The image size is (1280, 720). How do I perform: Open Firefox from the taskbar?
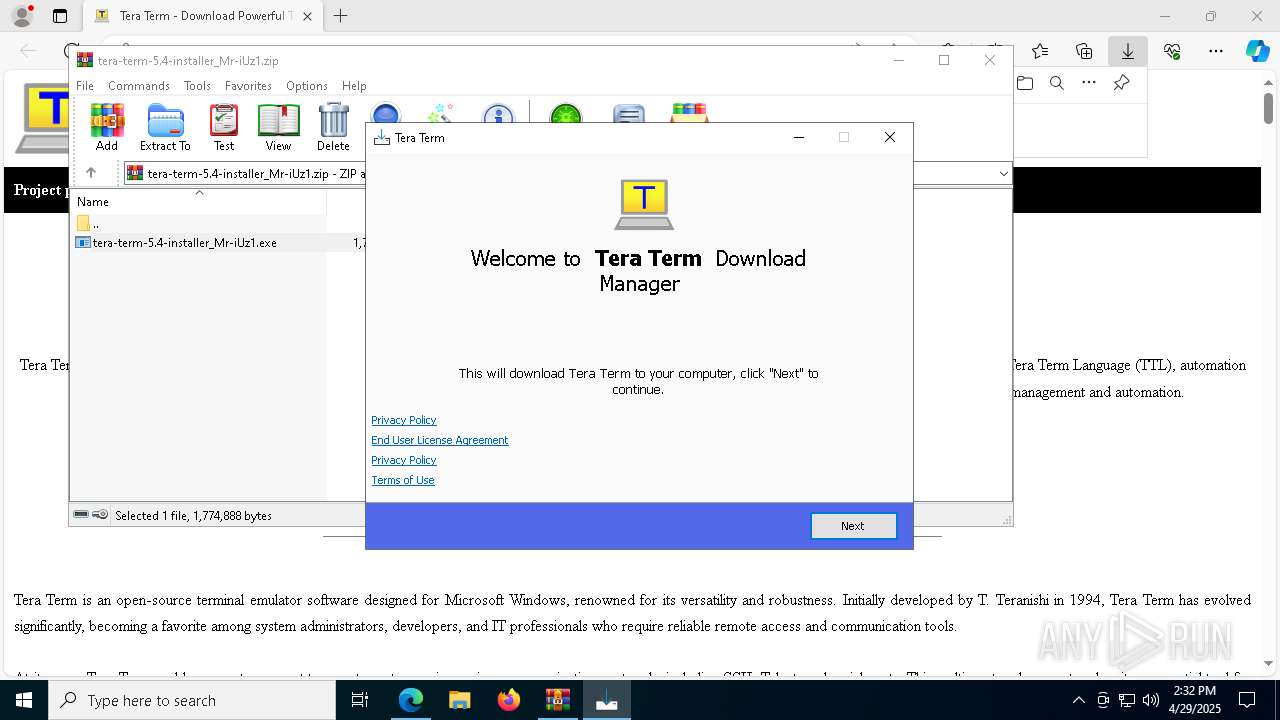pyautogui.click(x=508, y=700)
